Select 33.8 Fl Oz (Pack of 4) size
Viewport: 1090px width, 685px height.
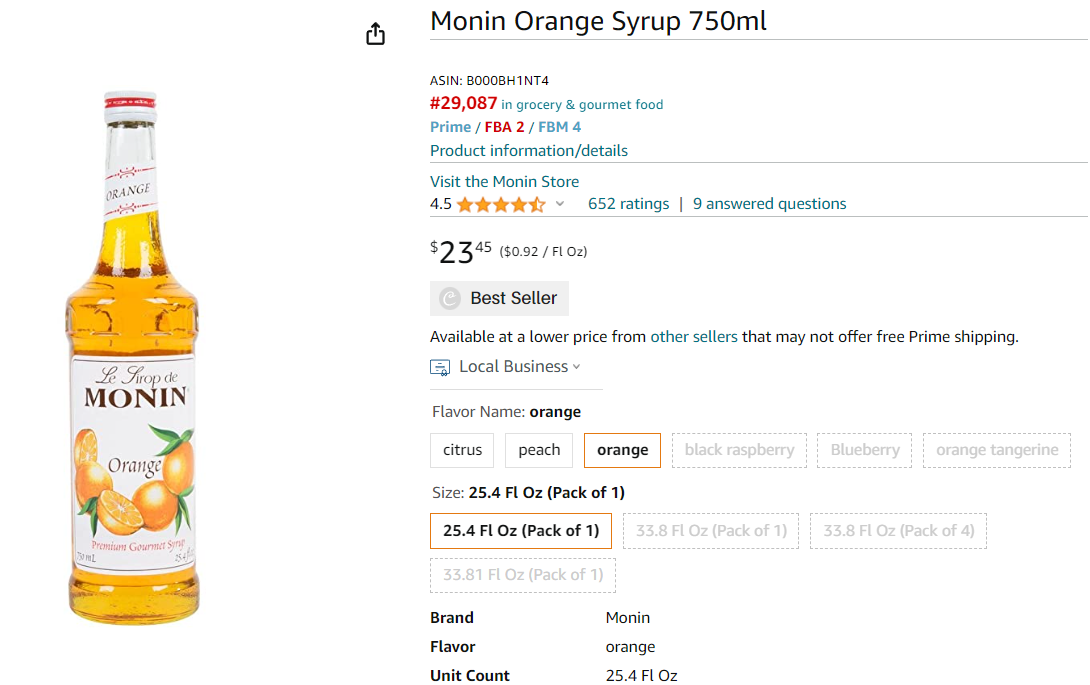898,531
